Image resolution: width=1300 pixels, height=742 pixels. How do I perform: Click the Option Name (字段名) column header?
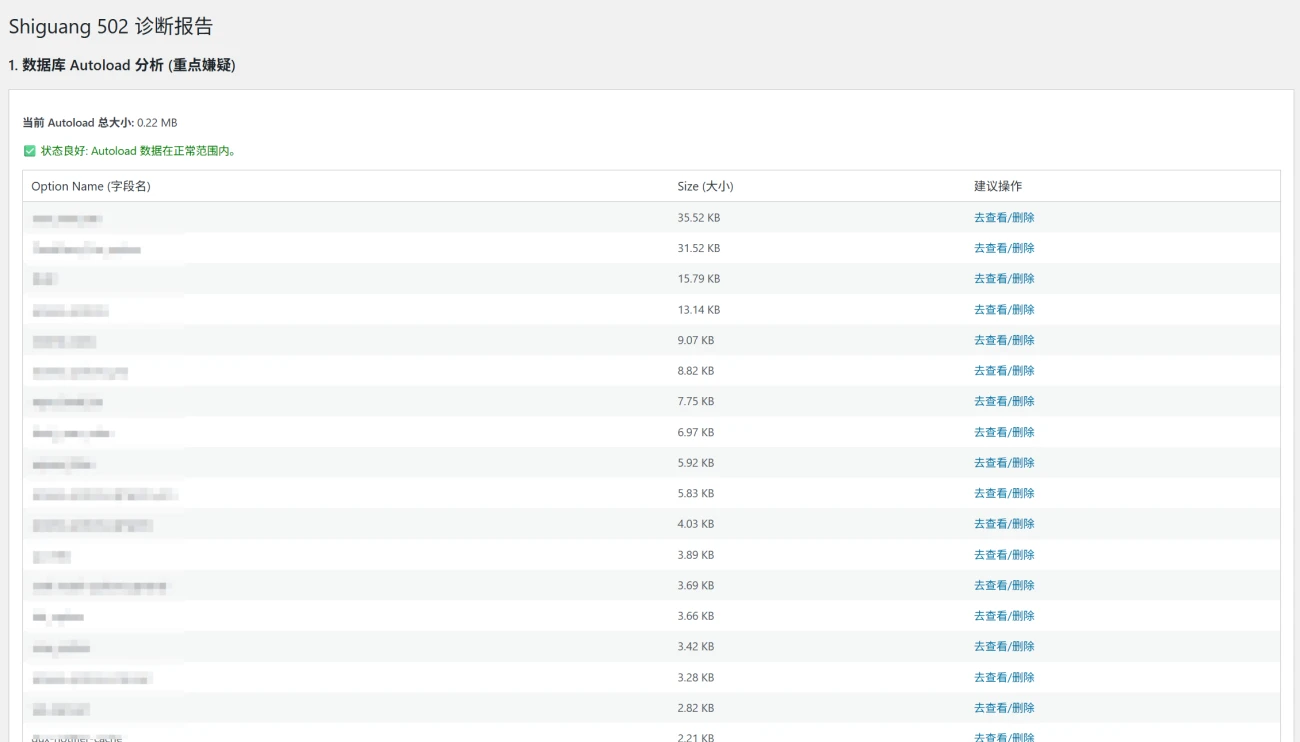(91, 187)
